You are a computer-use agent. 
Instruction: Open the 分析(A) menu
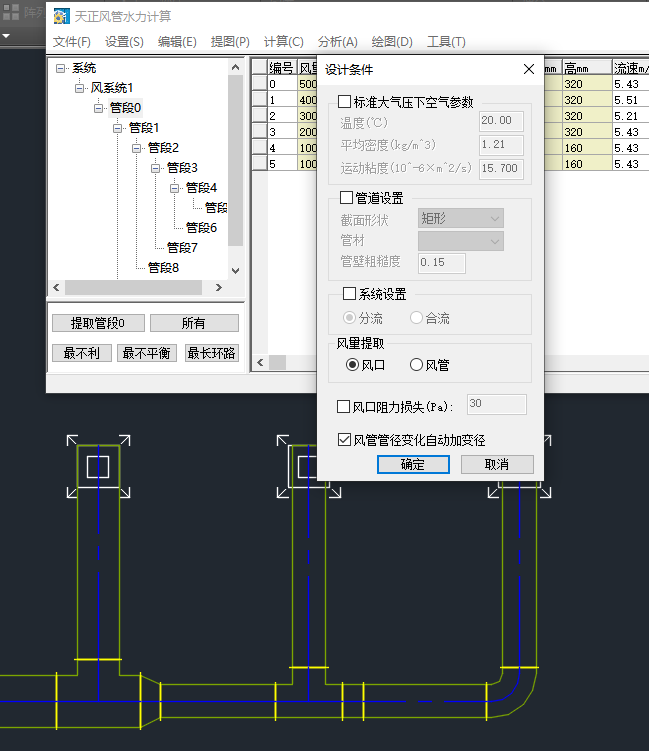pyautogui.click(x=337, y=41)
